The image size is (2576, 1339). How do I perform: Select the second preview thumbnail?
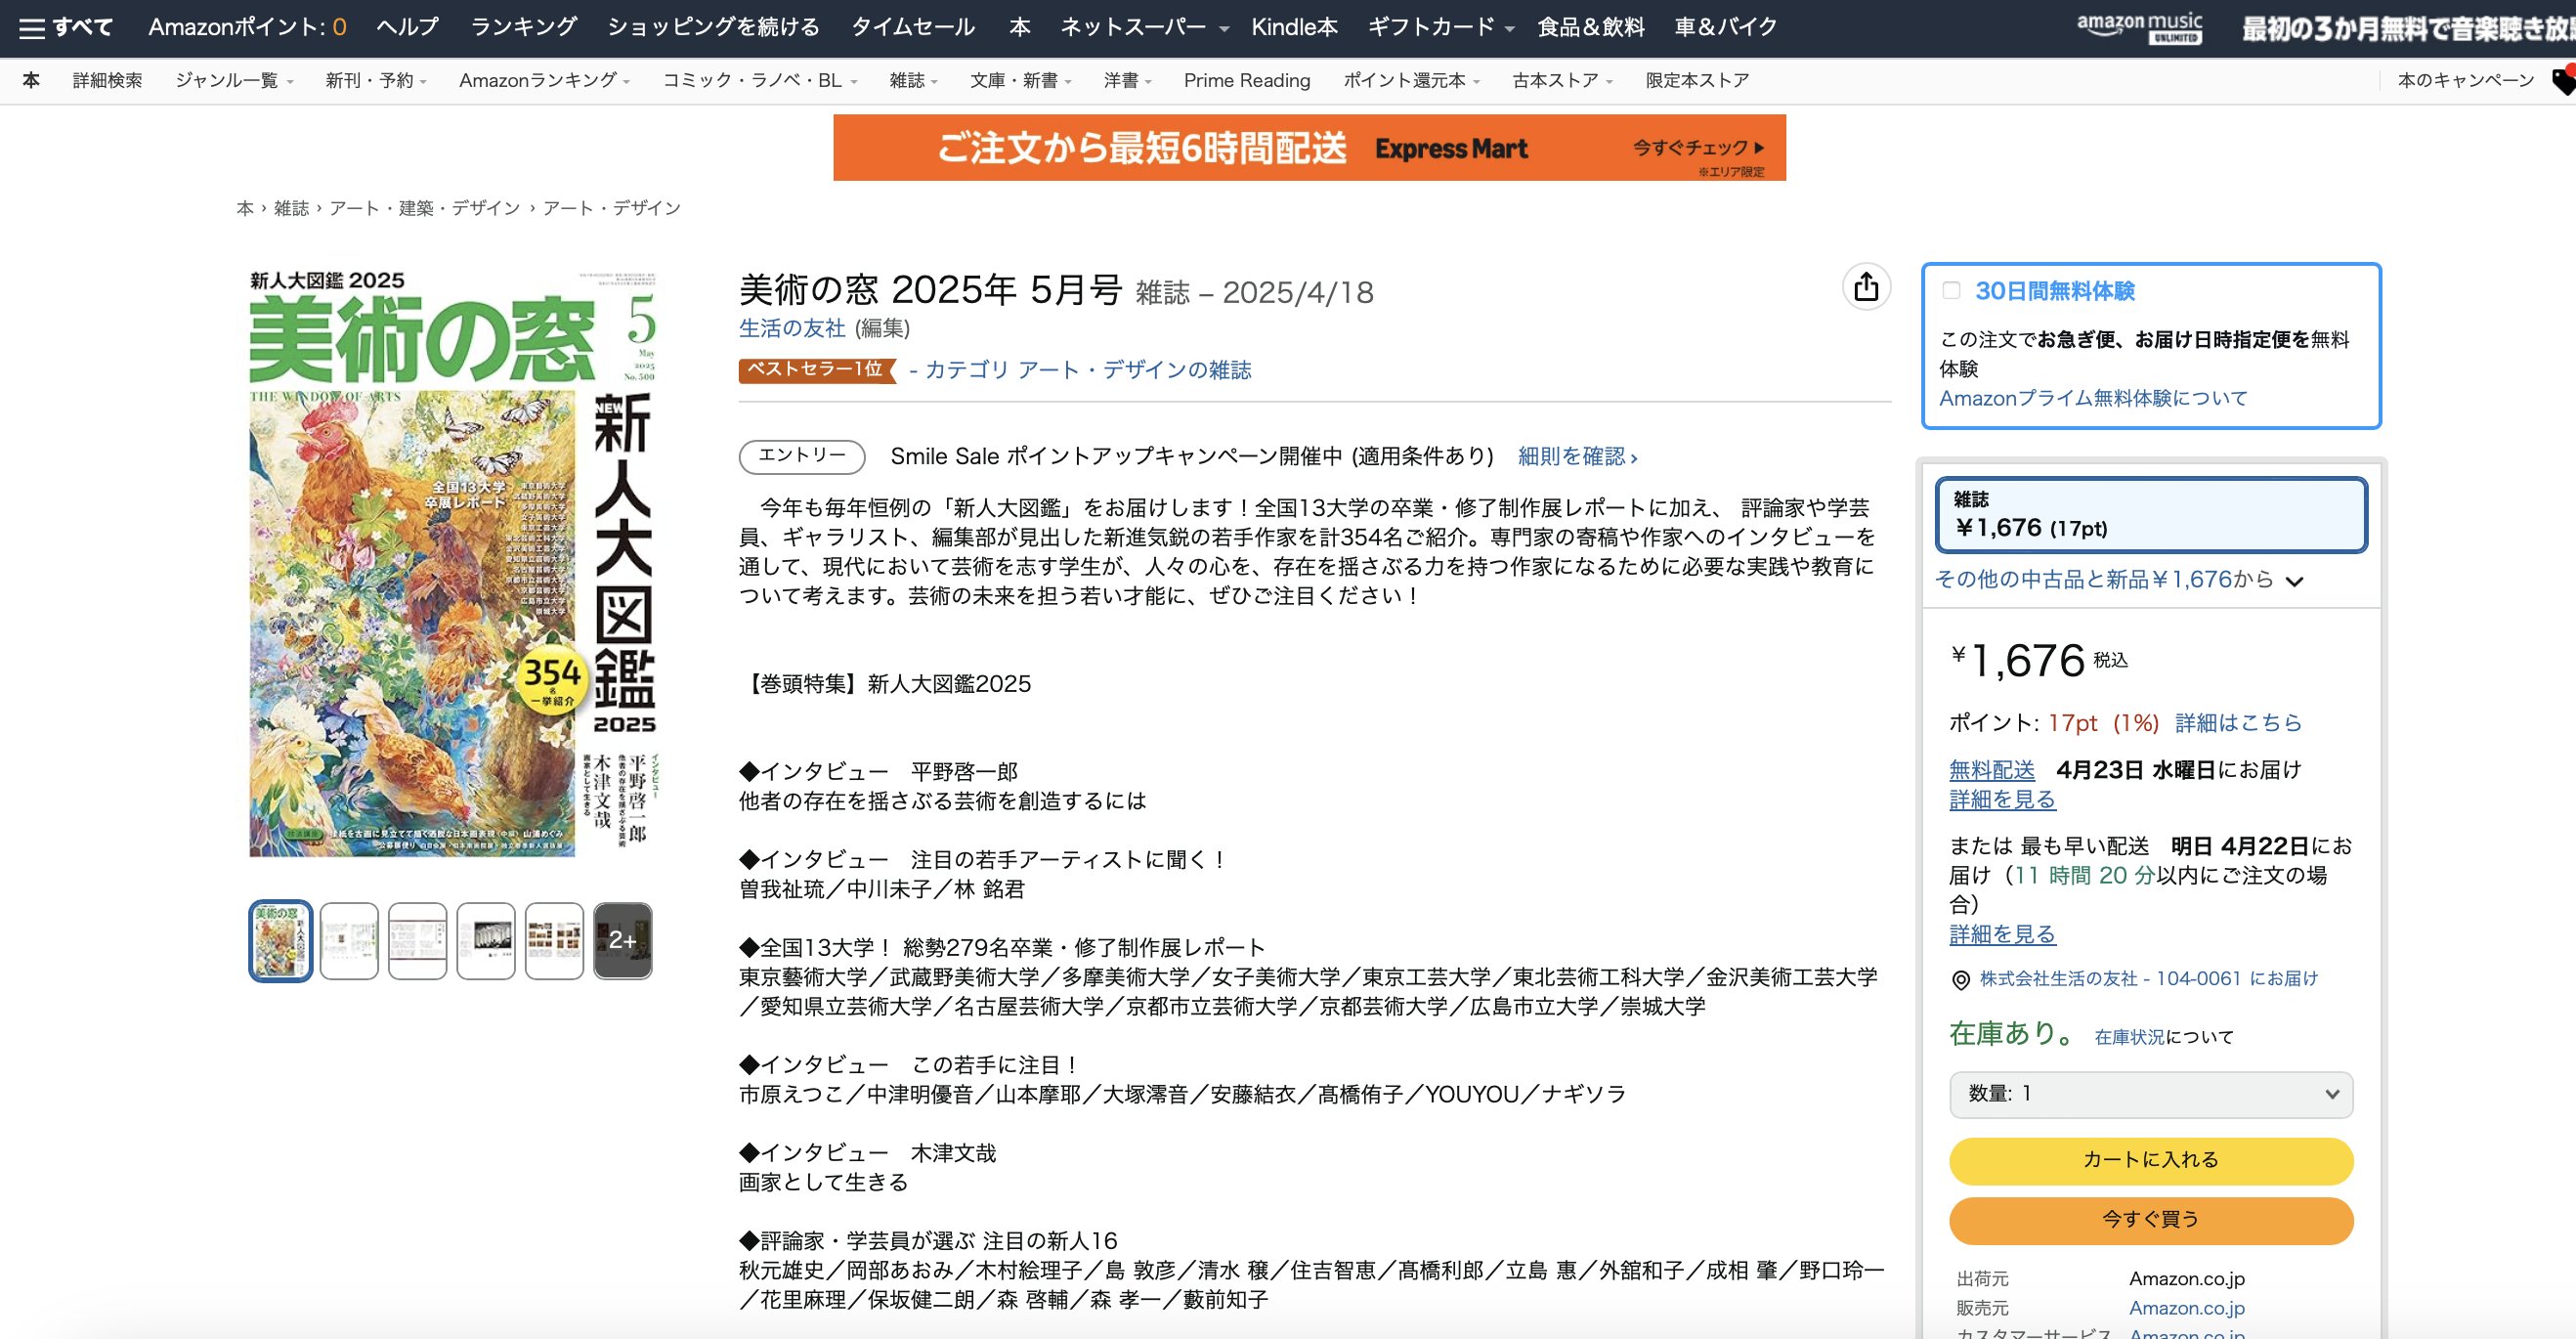pyautogui.click(x=349, y=941)
